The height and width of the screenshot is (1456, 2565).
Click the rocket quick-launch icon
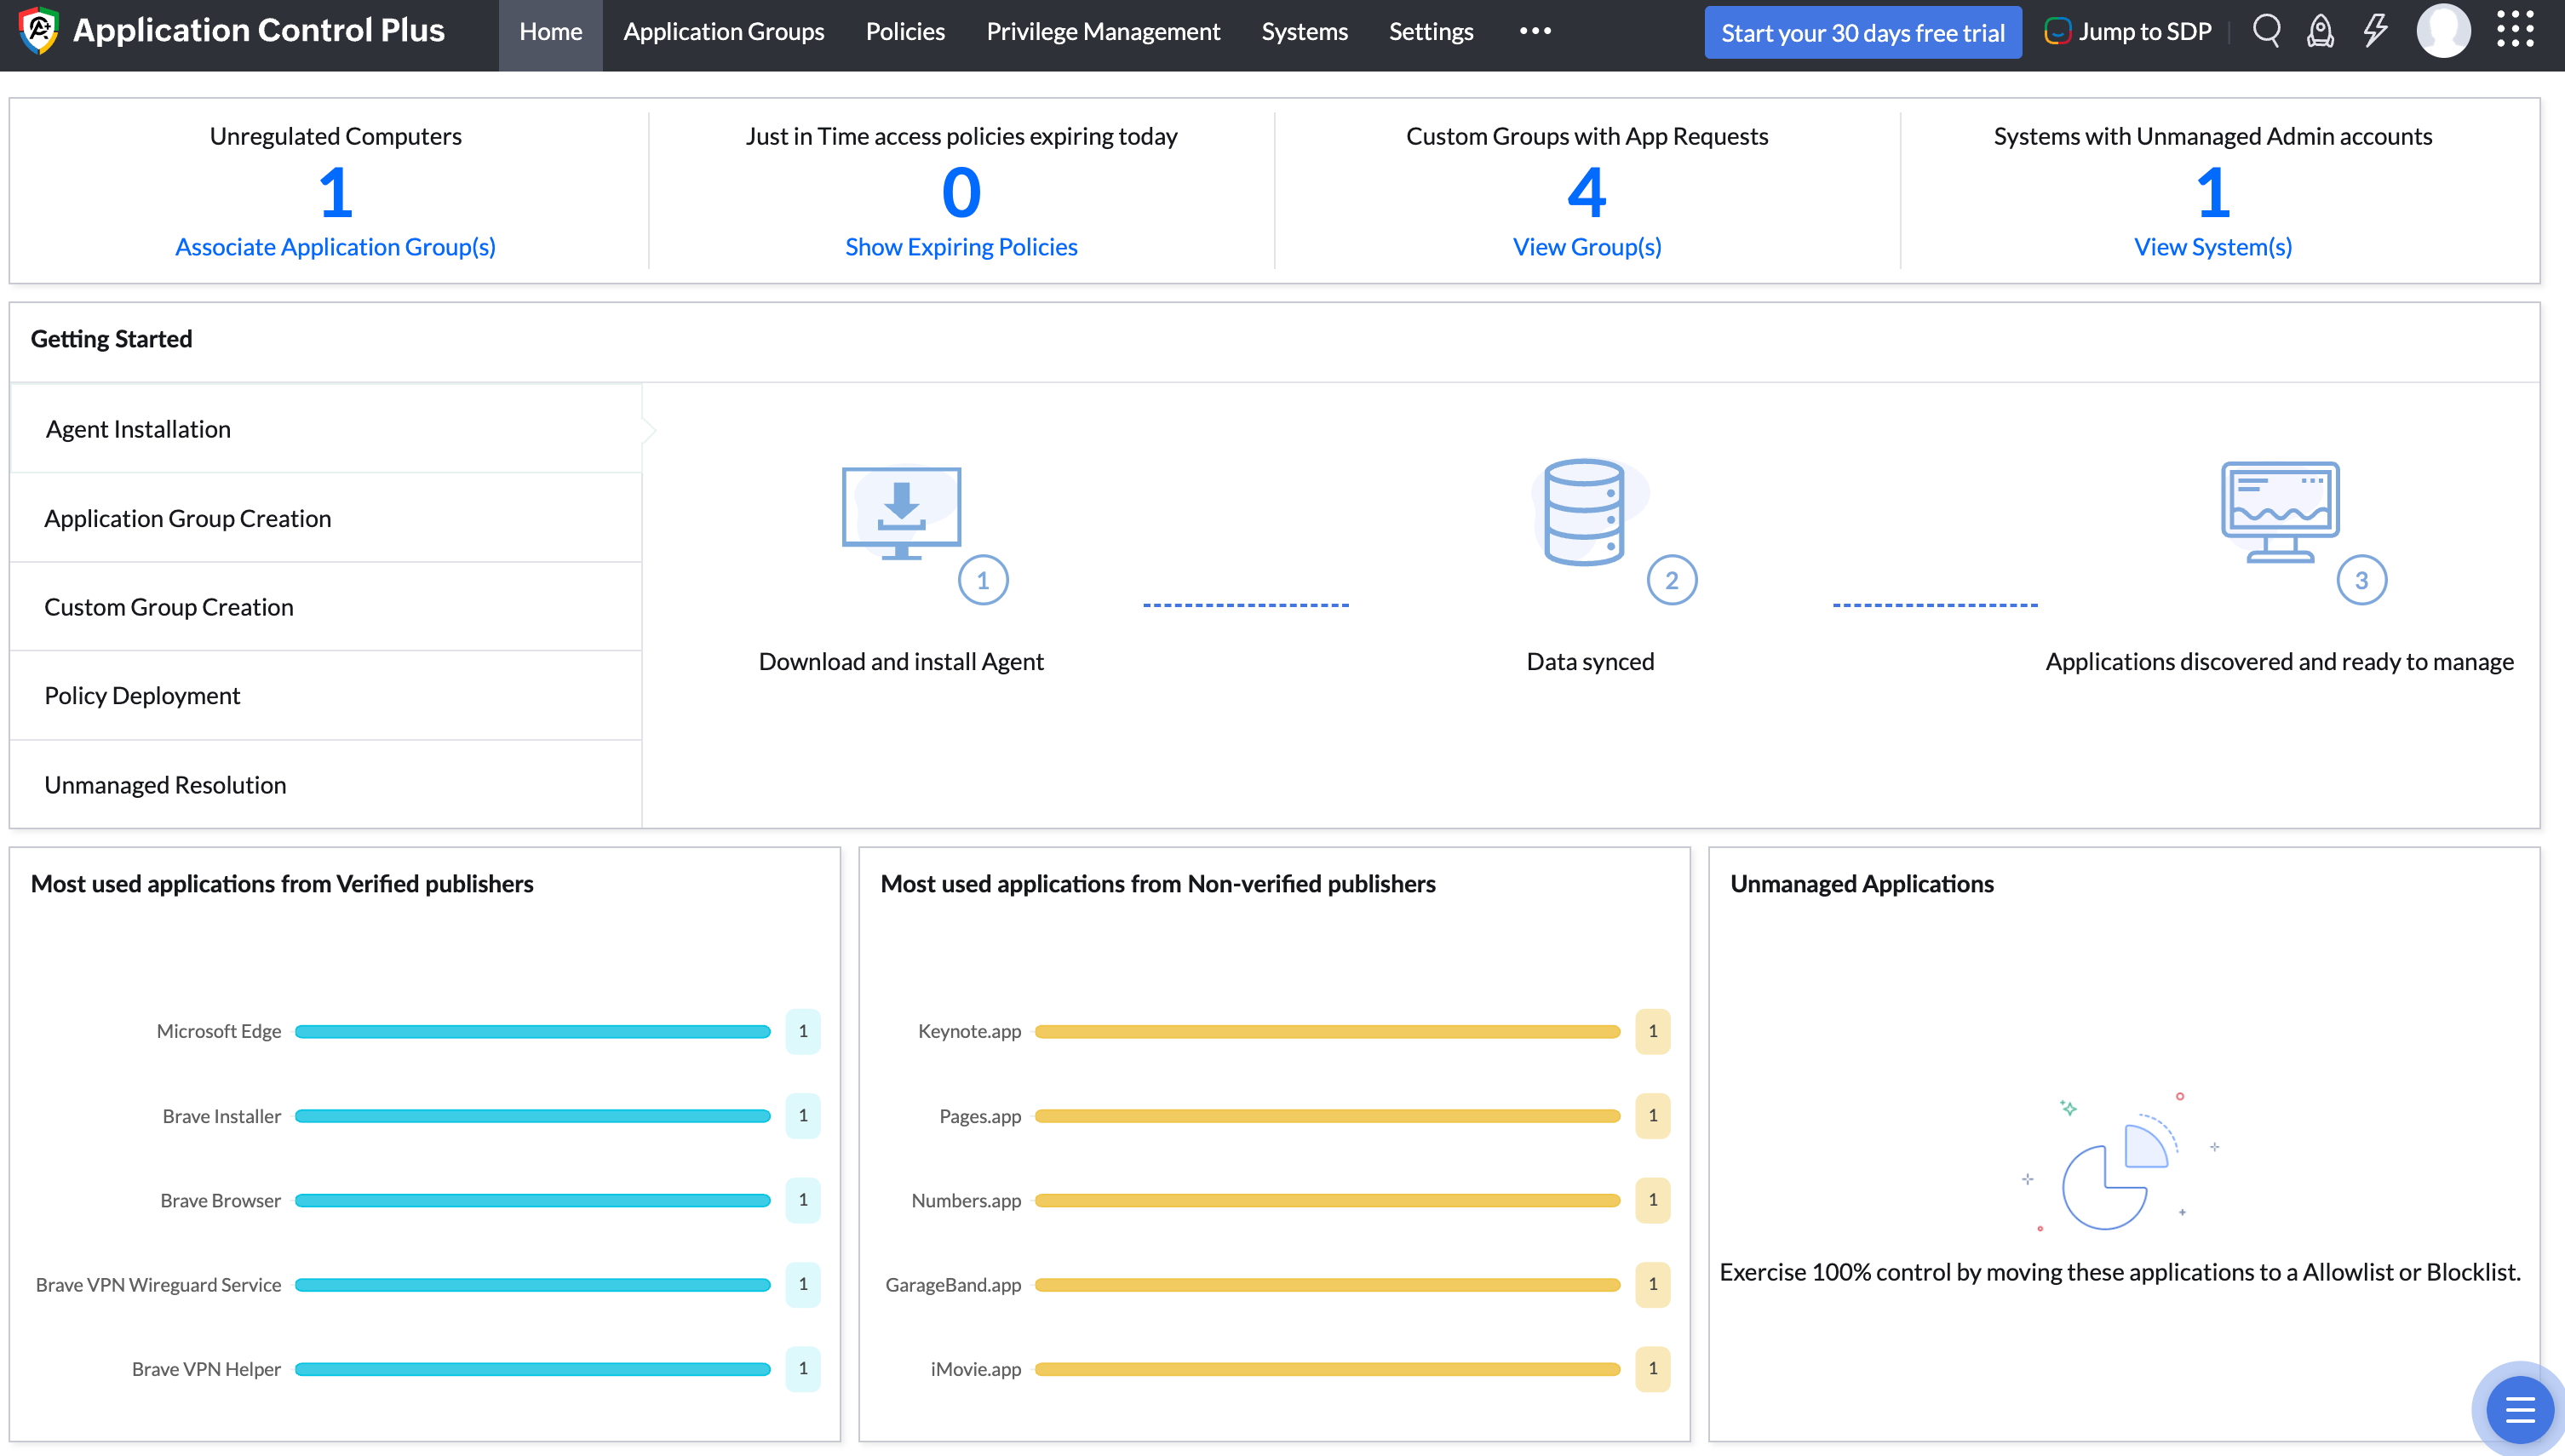coord(2320,31)
